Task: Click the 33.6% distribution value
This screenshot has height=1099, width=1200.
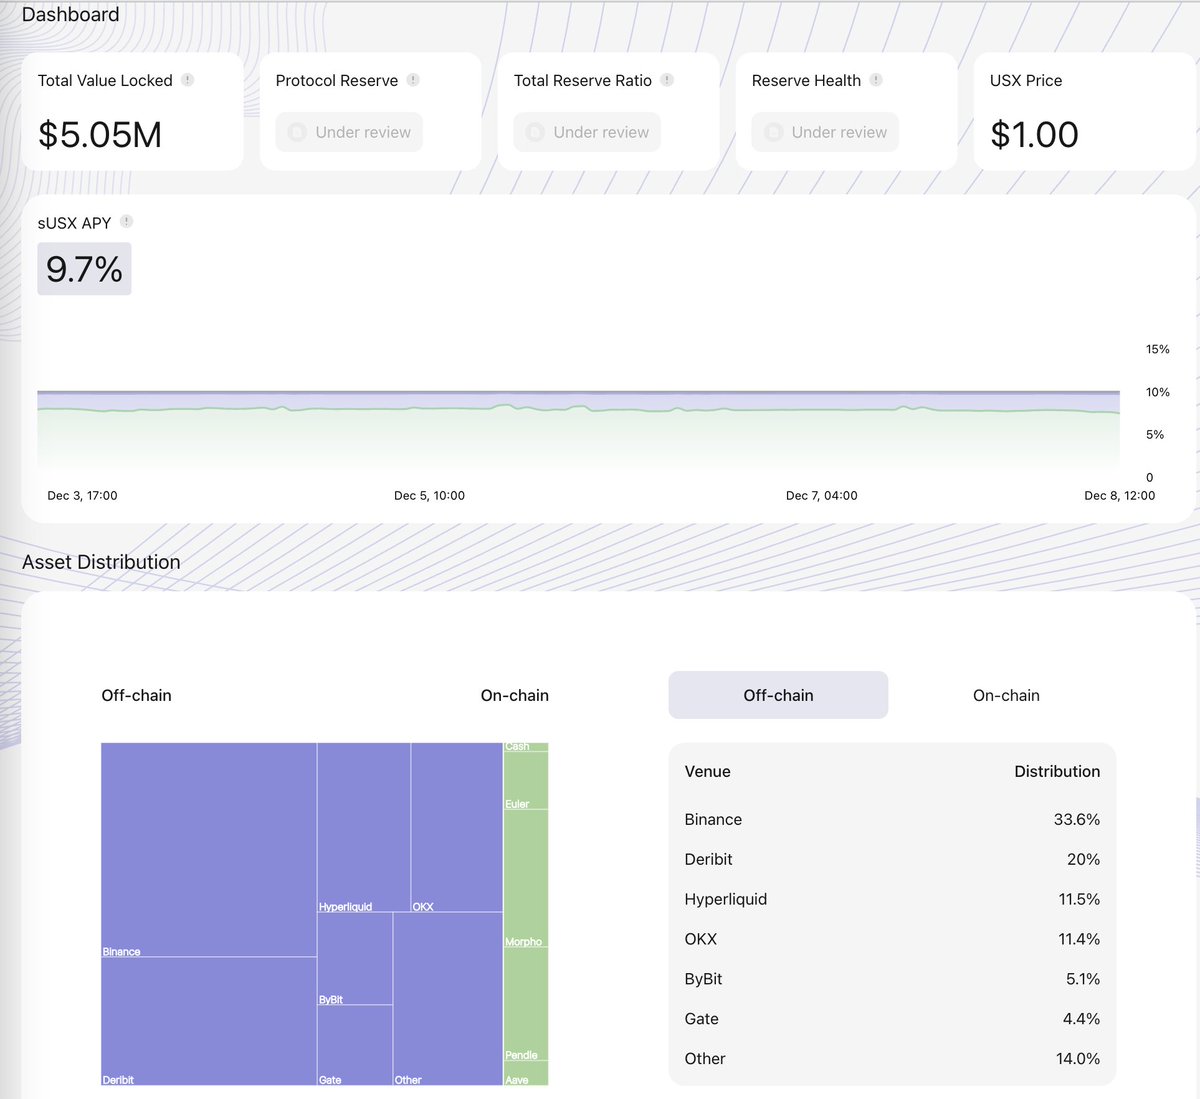Action: [1077, 819]
